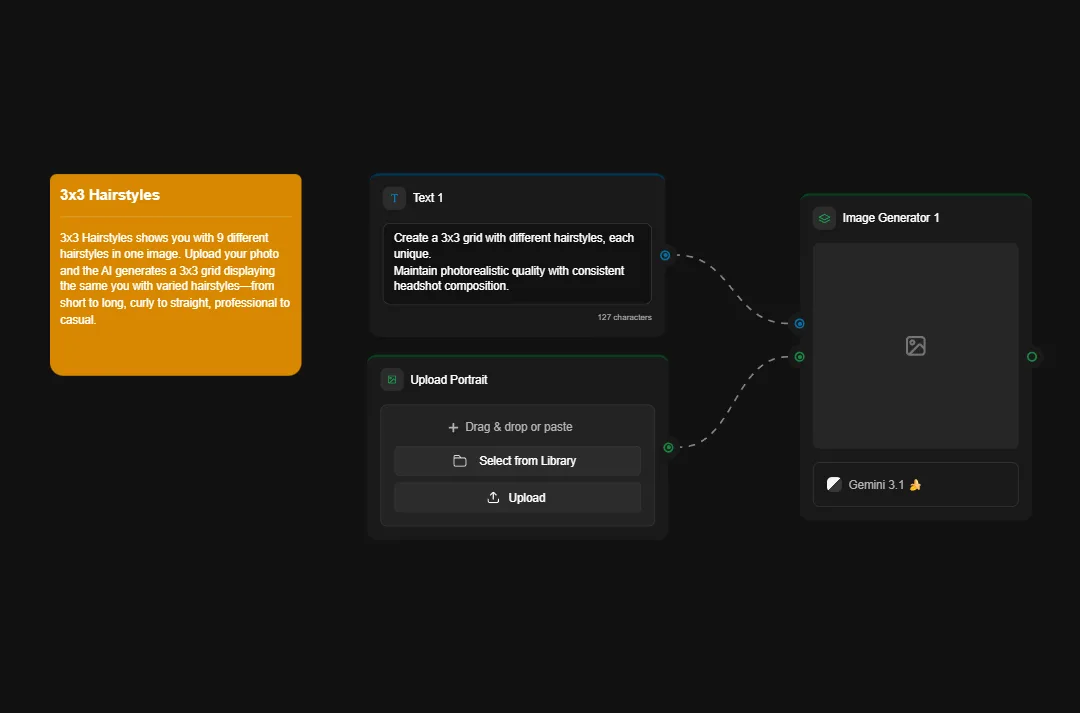Click the output port of the Text 1 node
The height and width of the screenshot is (713, 1080).
click(x=666, y=255)
